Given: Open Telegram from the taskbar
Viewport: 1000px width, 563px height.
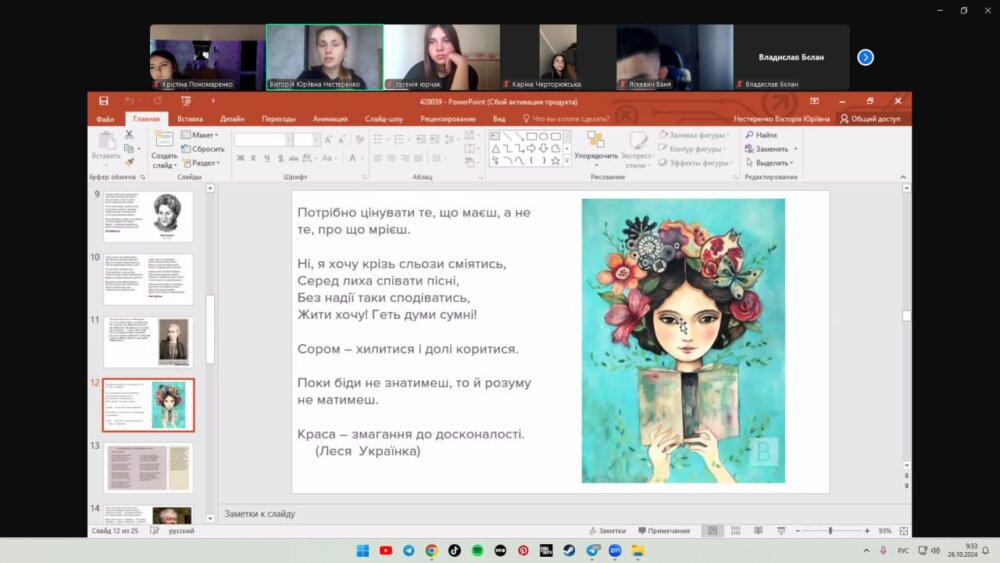Looking at the screenshot, I should (408, 550).
